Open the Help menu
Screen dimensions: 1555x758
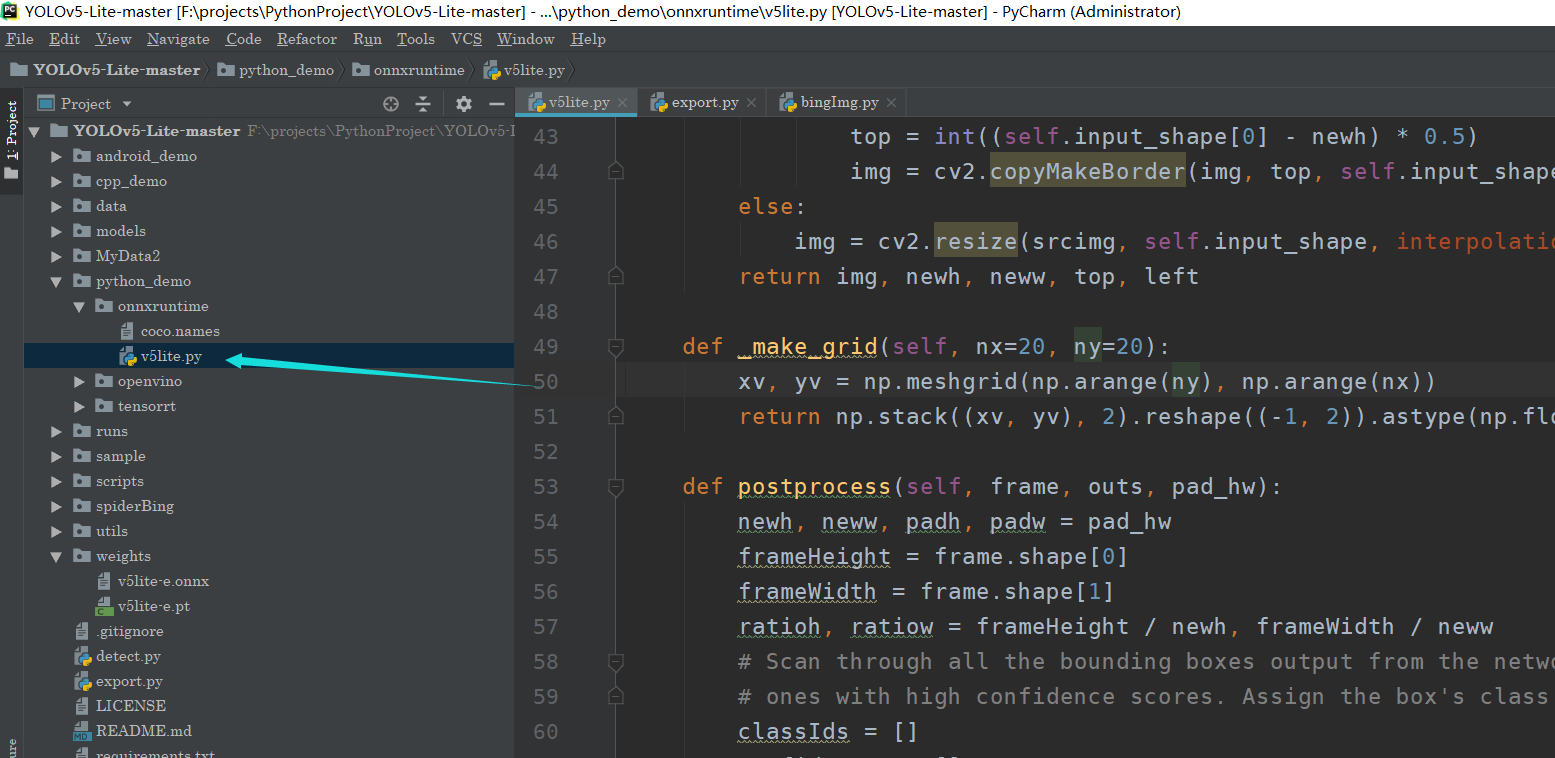[x=588, y=39]
